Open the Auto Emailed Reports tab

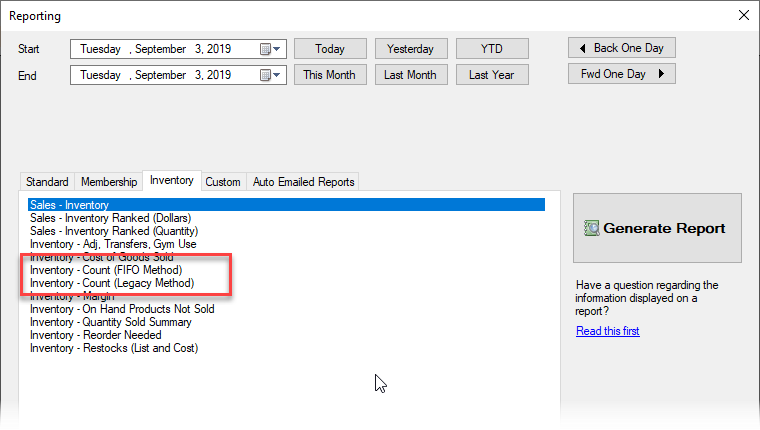tap(303, 182)
